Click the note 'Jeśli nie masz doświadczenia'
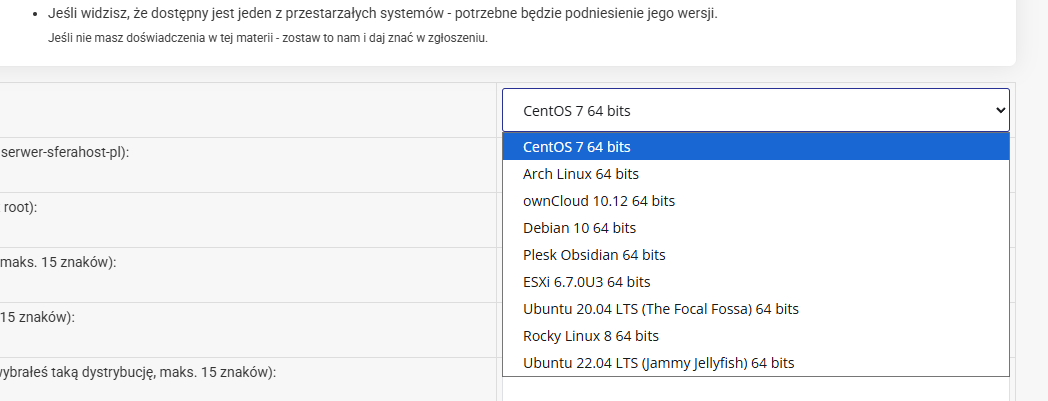The image size is (1048, 401). pyautogui.click(x=268, y=37)
